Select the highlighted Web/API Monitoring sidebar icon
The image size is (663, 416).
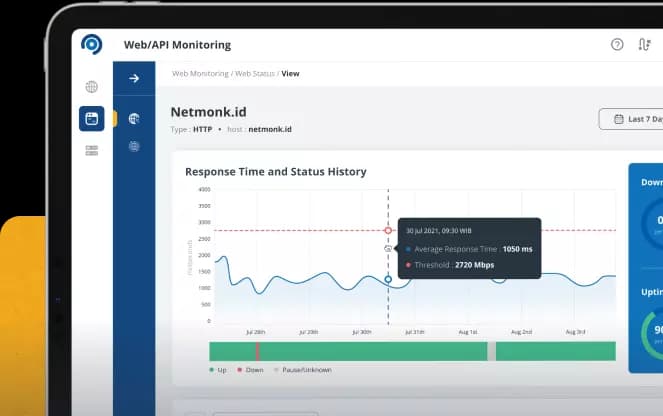pos(92,119)
